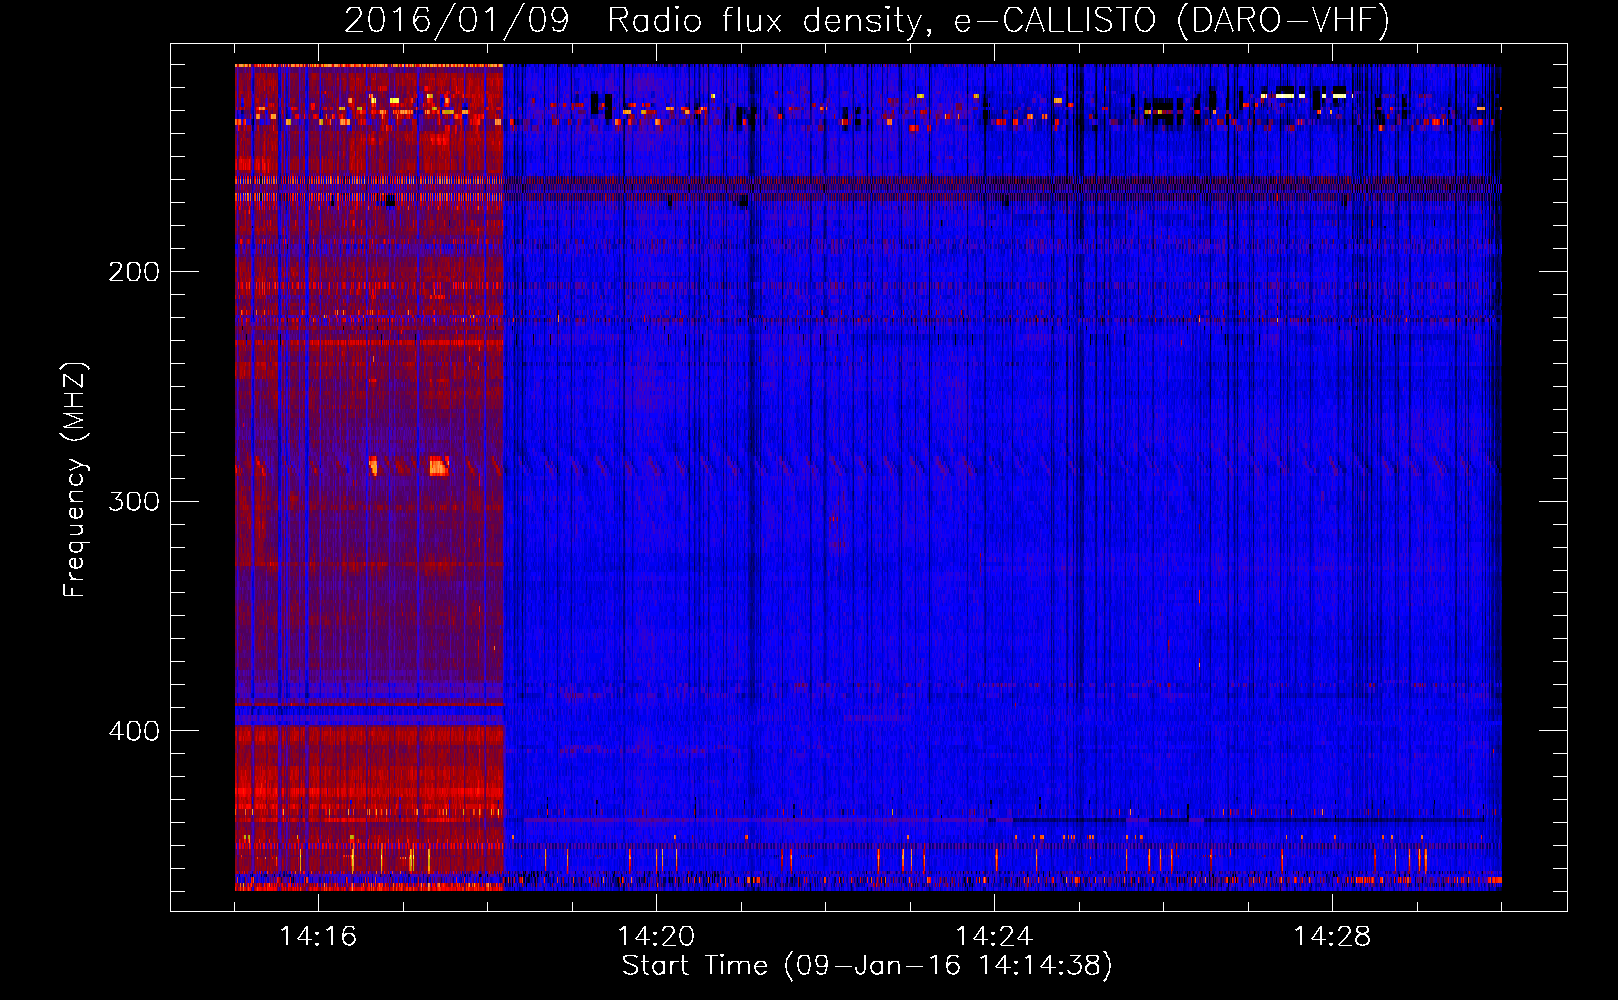Click the 200 frequency tick label
The image size is (1618, 1000).
(134, 272)
